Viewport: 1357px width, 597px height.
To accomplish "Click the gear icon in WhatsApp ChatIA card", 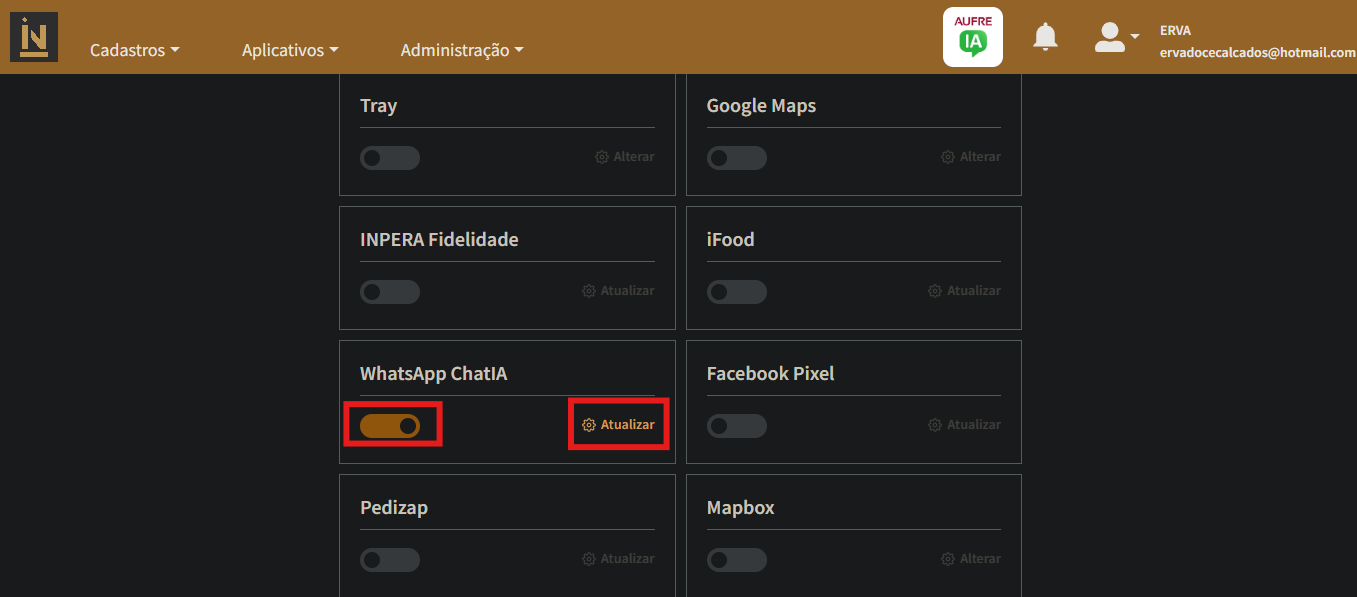I will click(x=589, y=425).
